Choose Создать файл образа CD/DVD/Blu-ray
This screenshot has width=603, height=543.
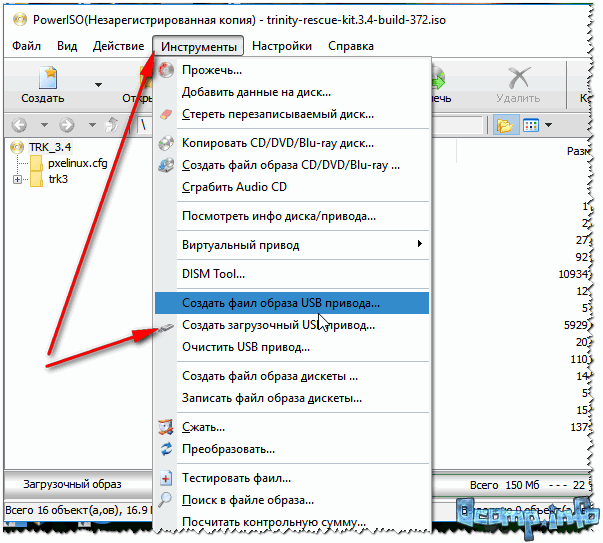(x=292, y=165)
